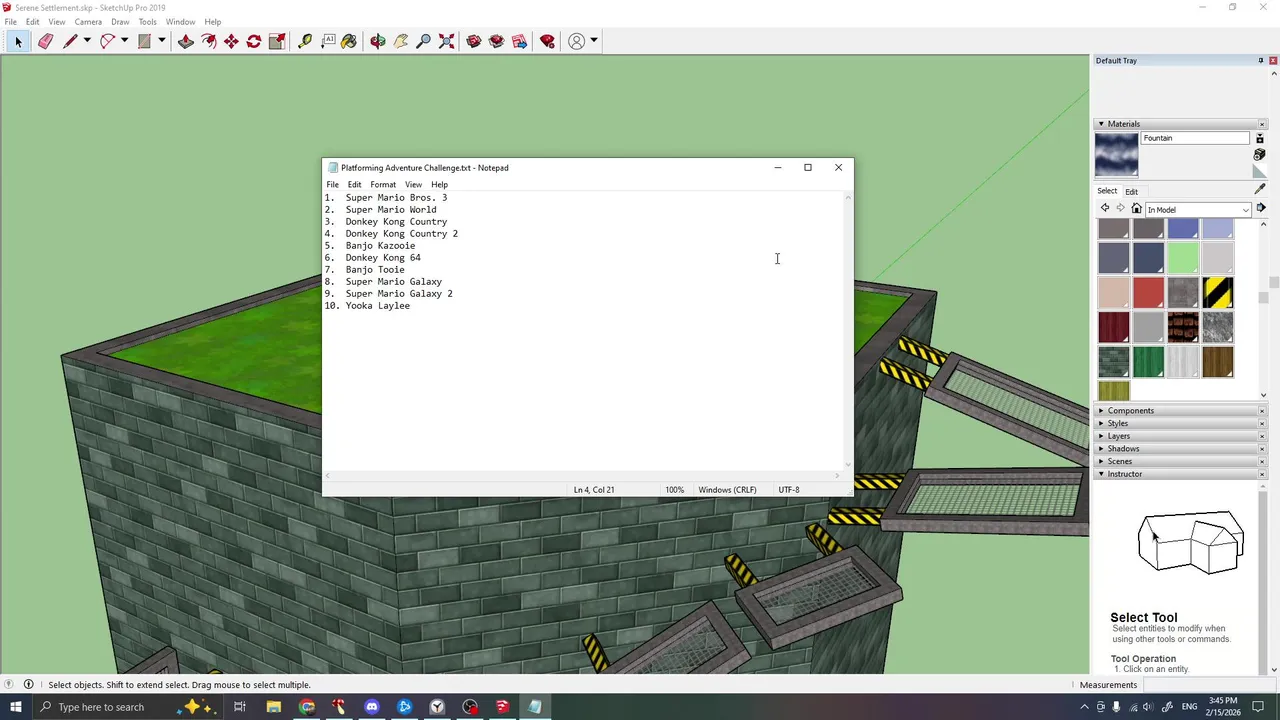Select the Orbit camera tool
The image size is (1280, 720).
(x=378, y=41)
